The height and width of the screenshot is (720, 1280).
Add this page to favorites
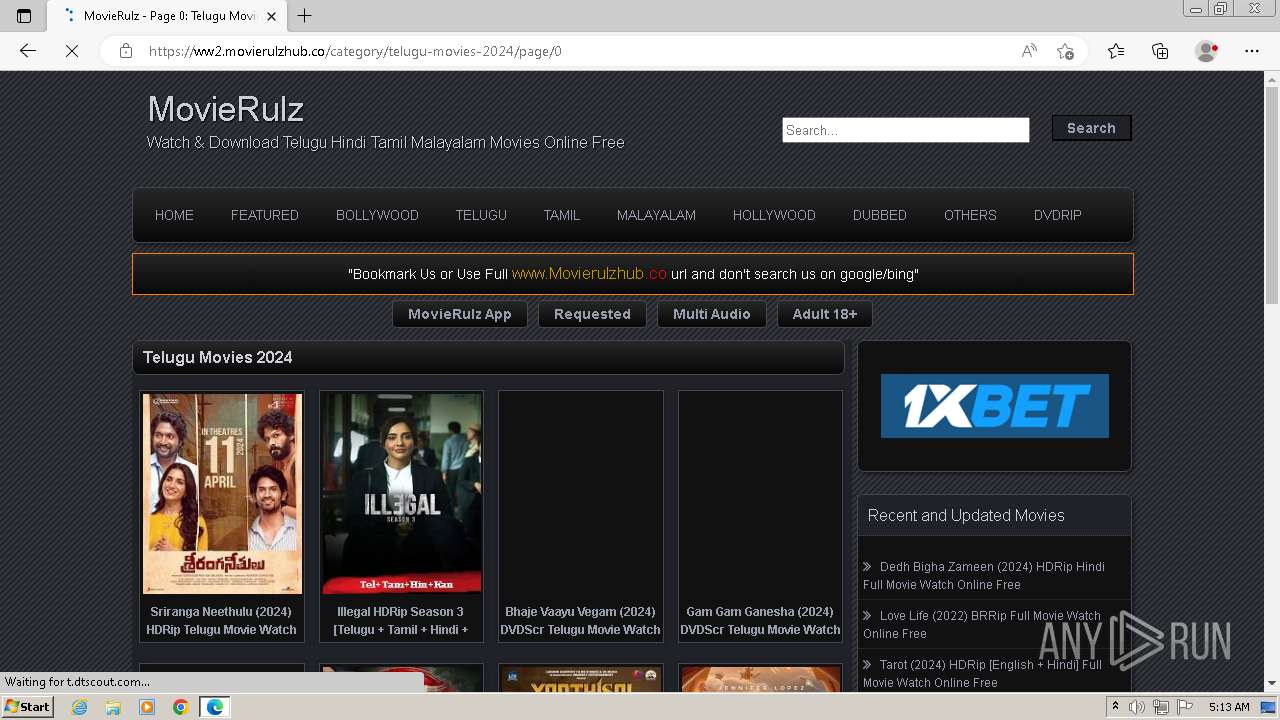(1066, 51)
